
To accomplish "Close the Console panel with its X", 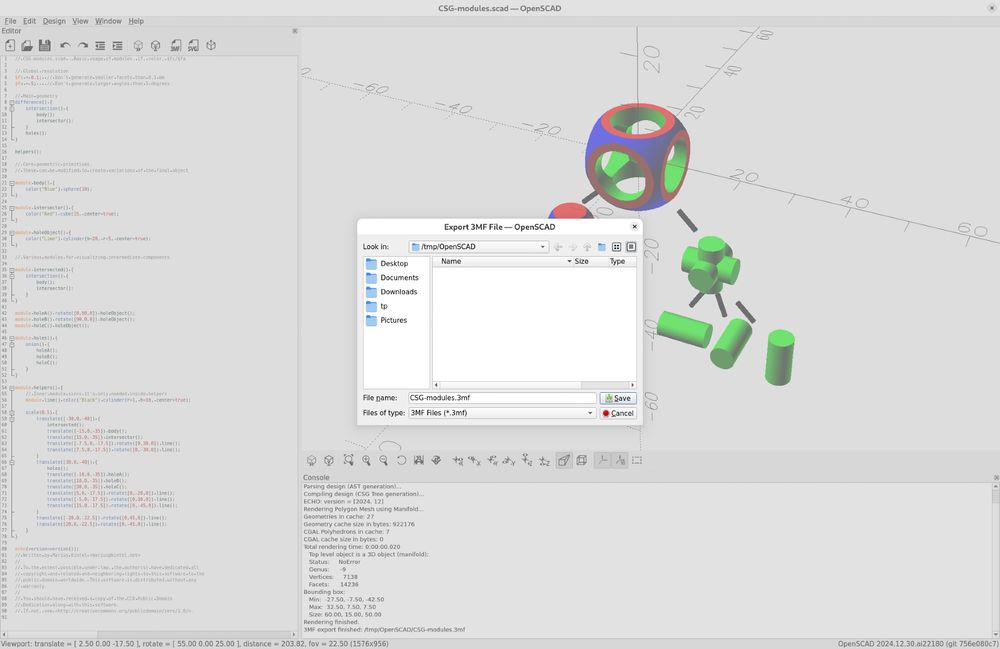I will tap(996, 477).
